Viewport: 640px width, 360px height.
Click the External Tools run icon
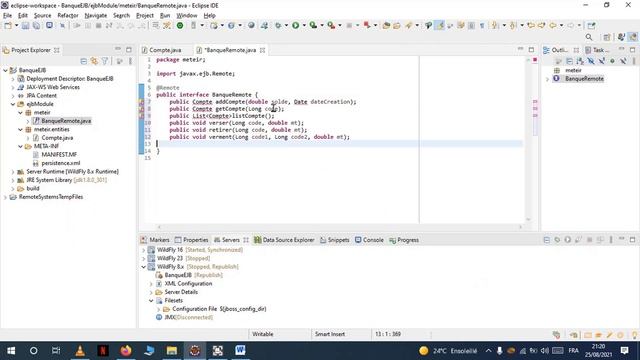coord(331,26)
